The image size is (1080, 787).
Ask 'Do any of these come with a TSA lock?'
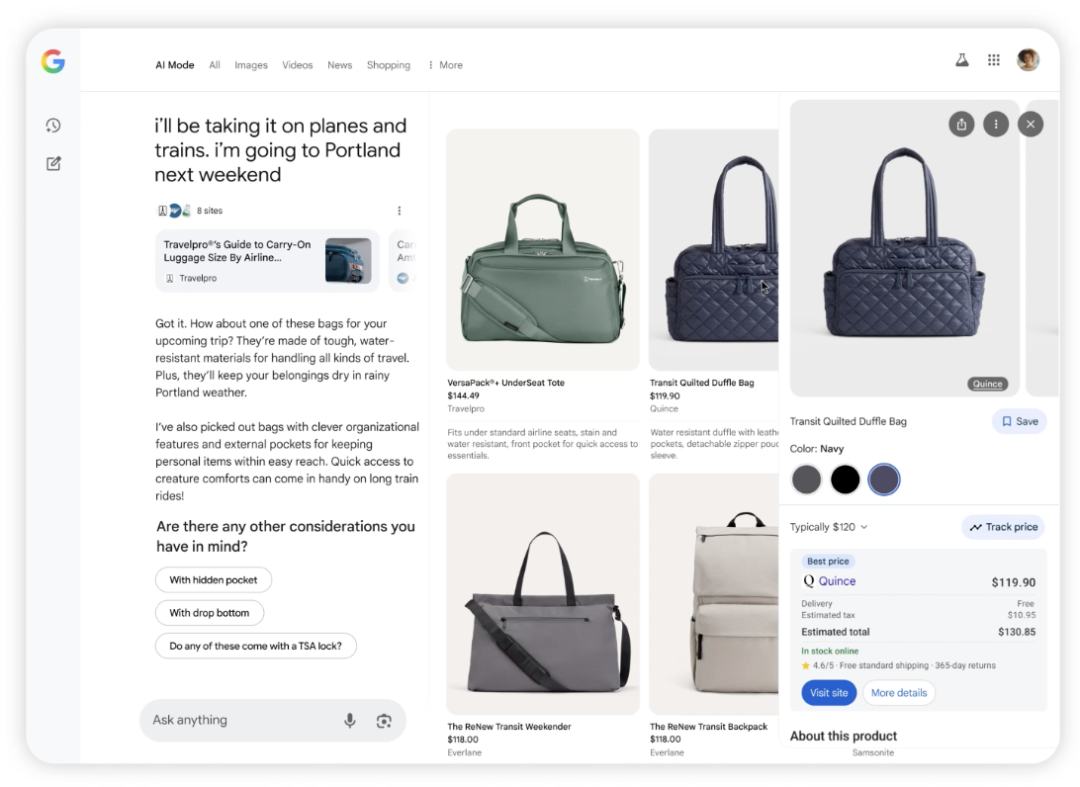[256, 646]
